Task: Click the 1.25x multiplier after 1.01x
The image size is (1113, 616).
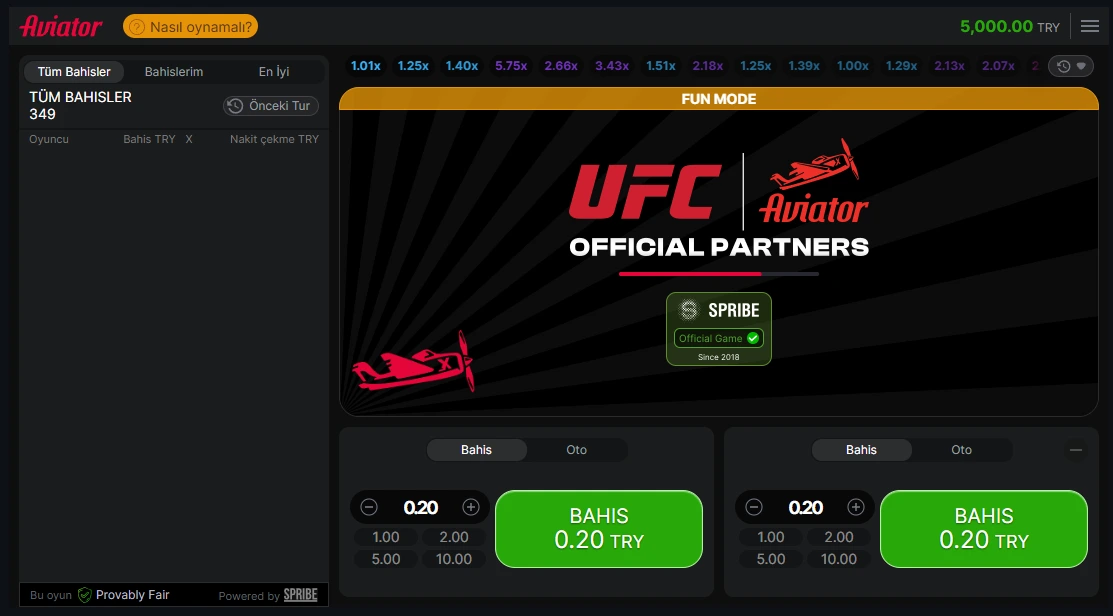Action: [413, 66]
